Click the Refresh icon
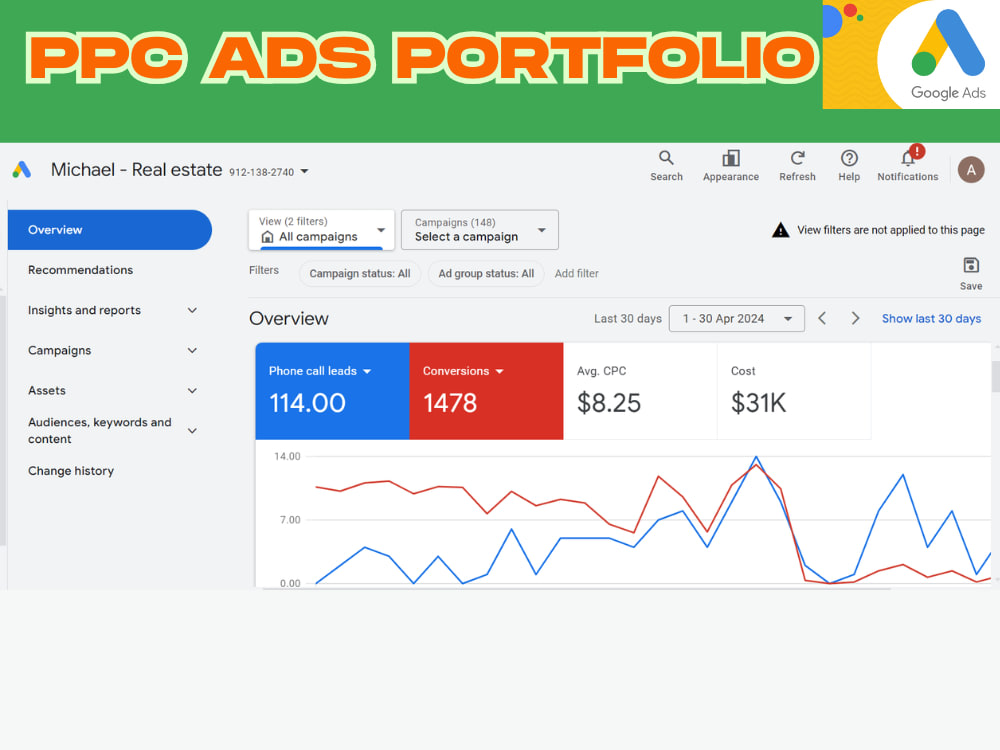Image resolution: width=1000 pixels, height=750 pixels. pyautogui.click(x=797, y=158)
